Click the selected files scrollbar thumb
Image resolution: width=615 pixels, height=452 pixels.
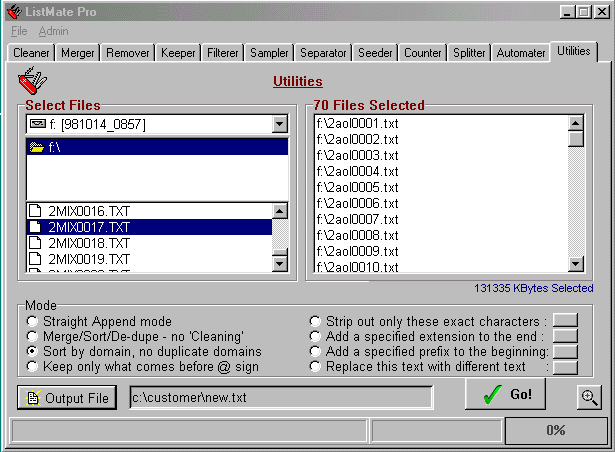575,139
